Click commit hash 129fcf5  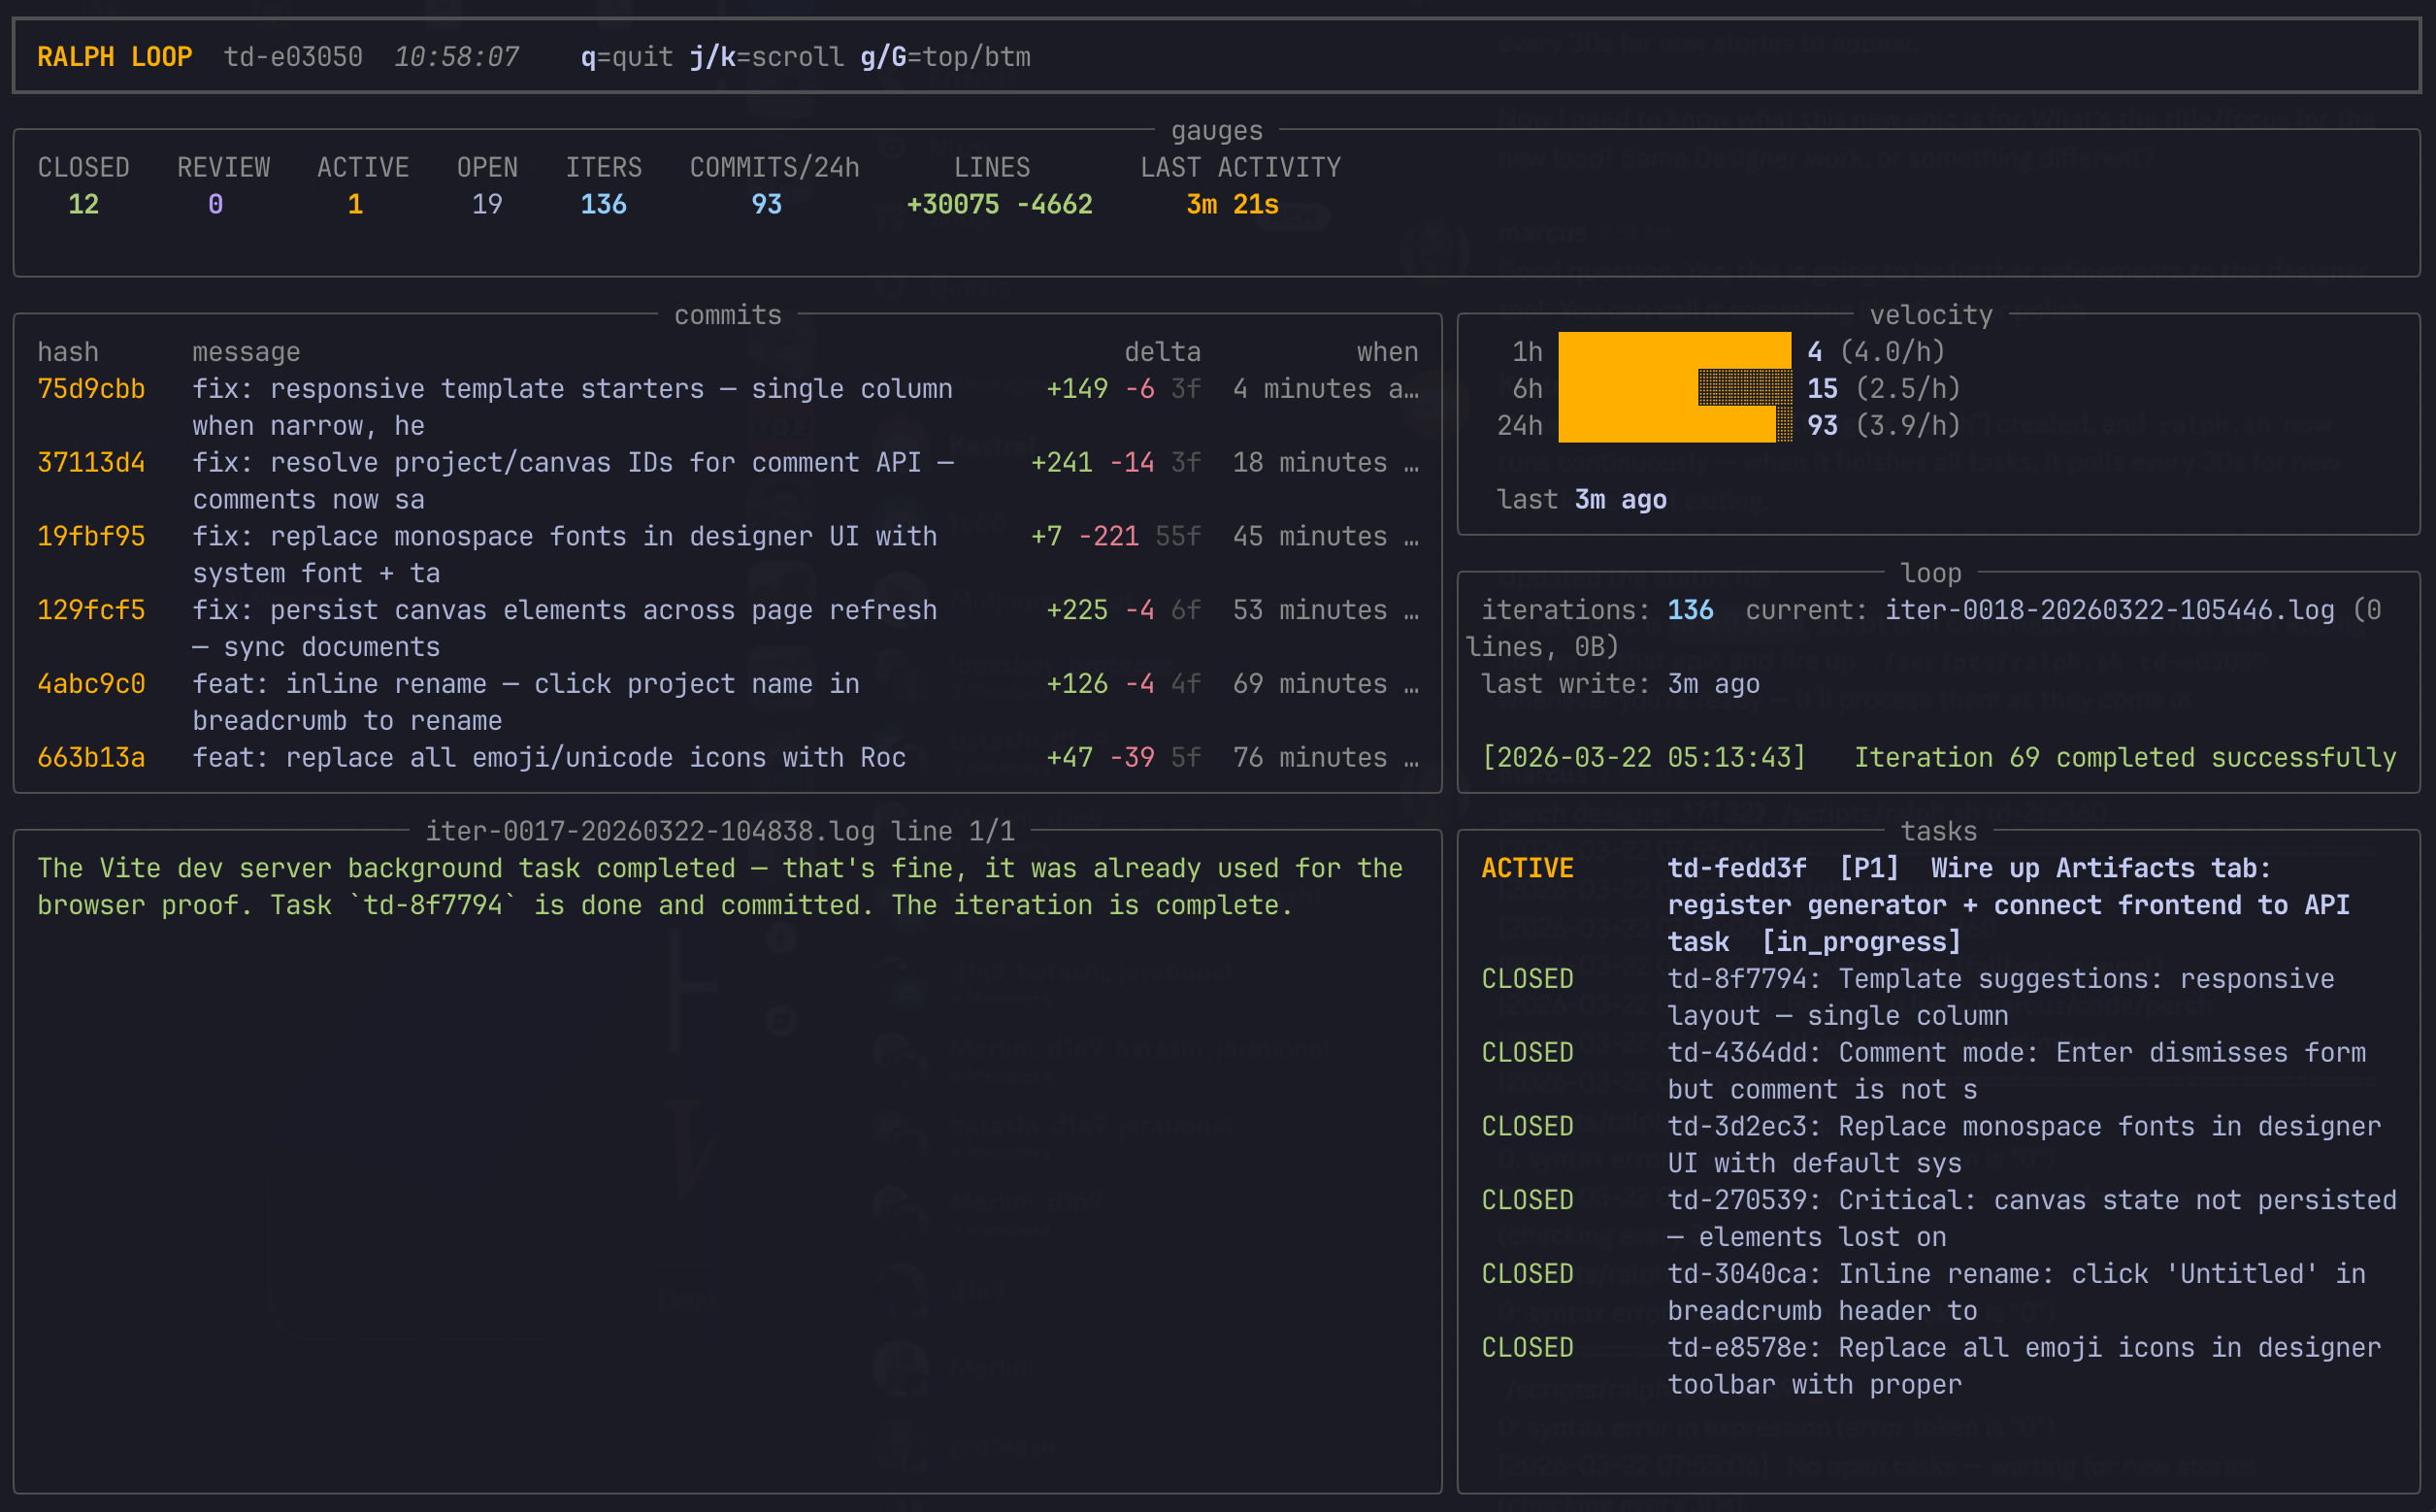pos(91,611)
